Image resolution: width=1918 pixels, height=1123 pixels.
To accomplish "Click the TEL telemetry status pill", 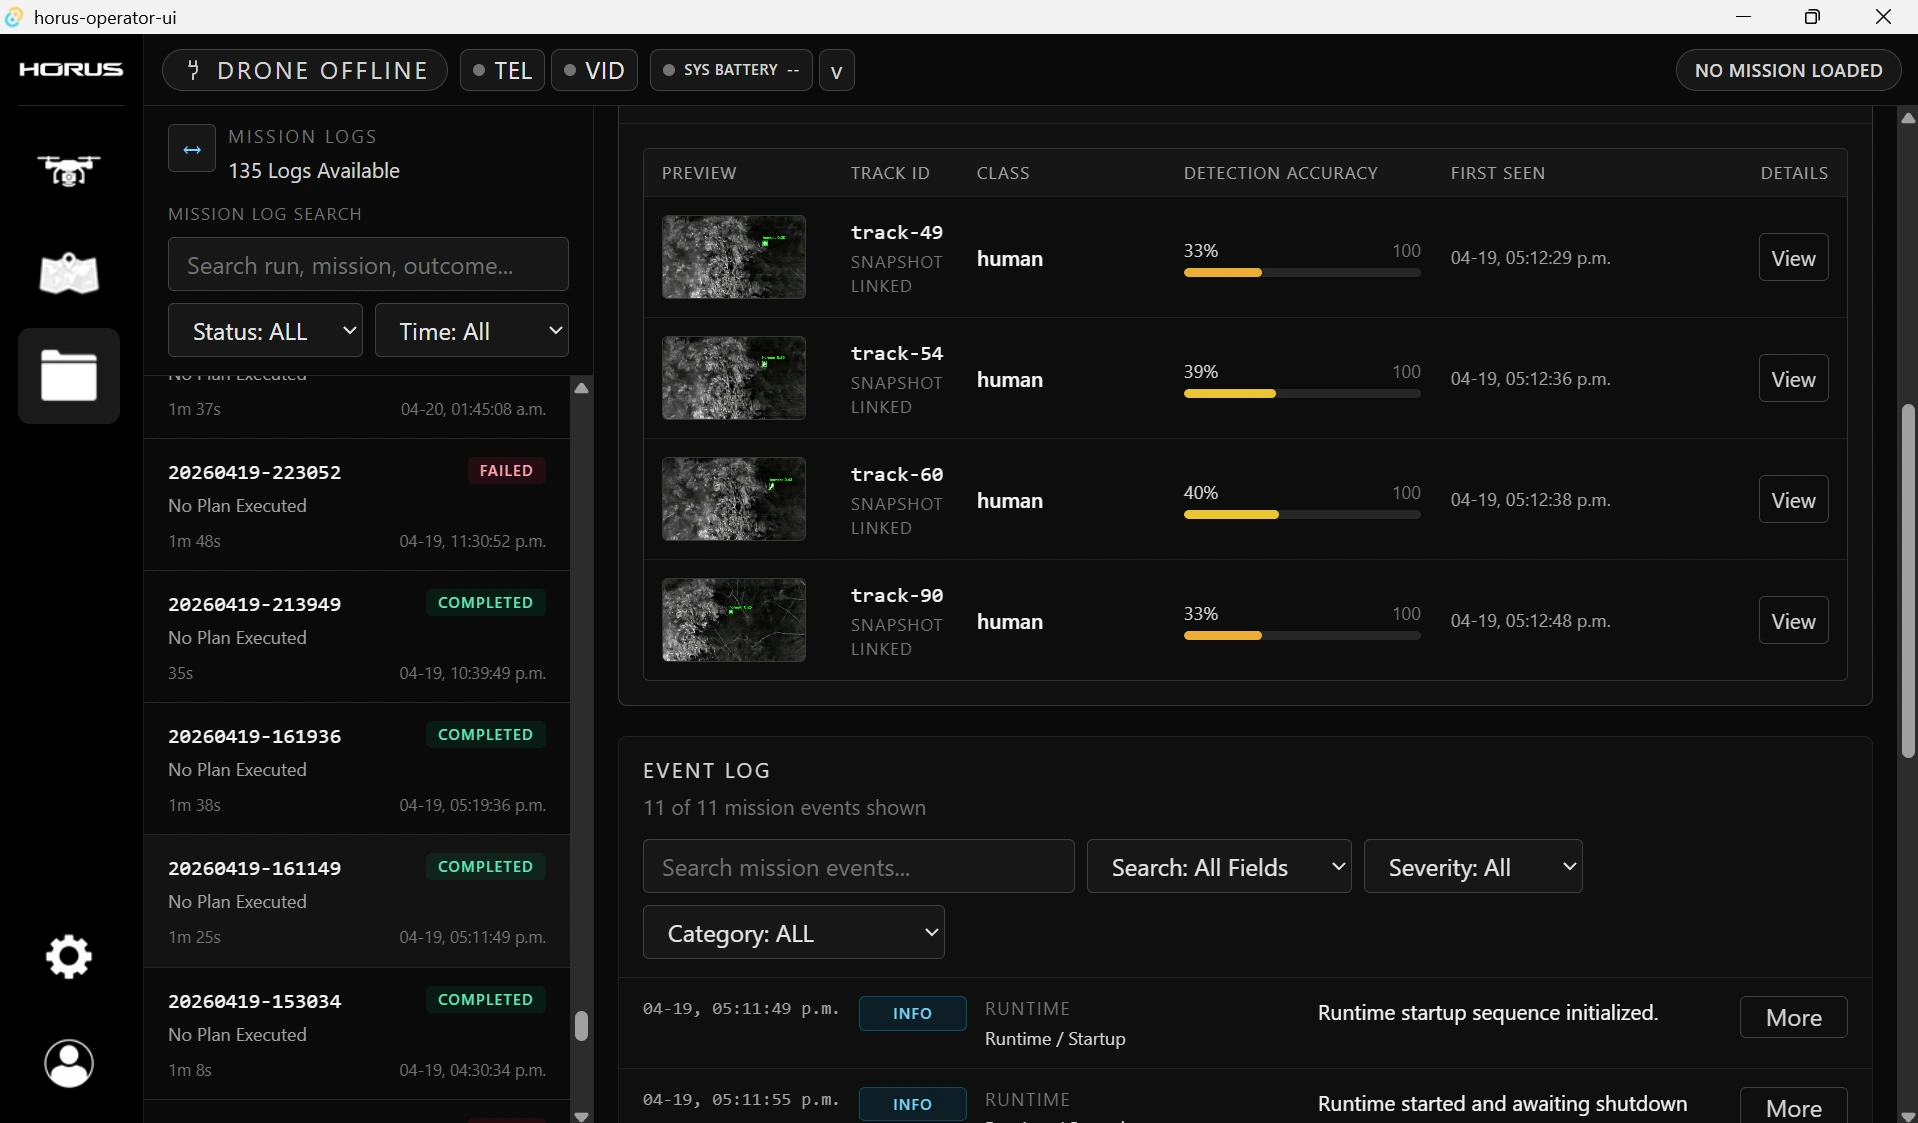I will point(502,70).
